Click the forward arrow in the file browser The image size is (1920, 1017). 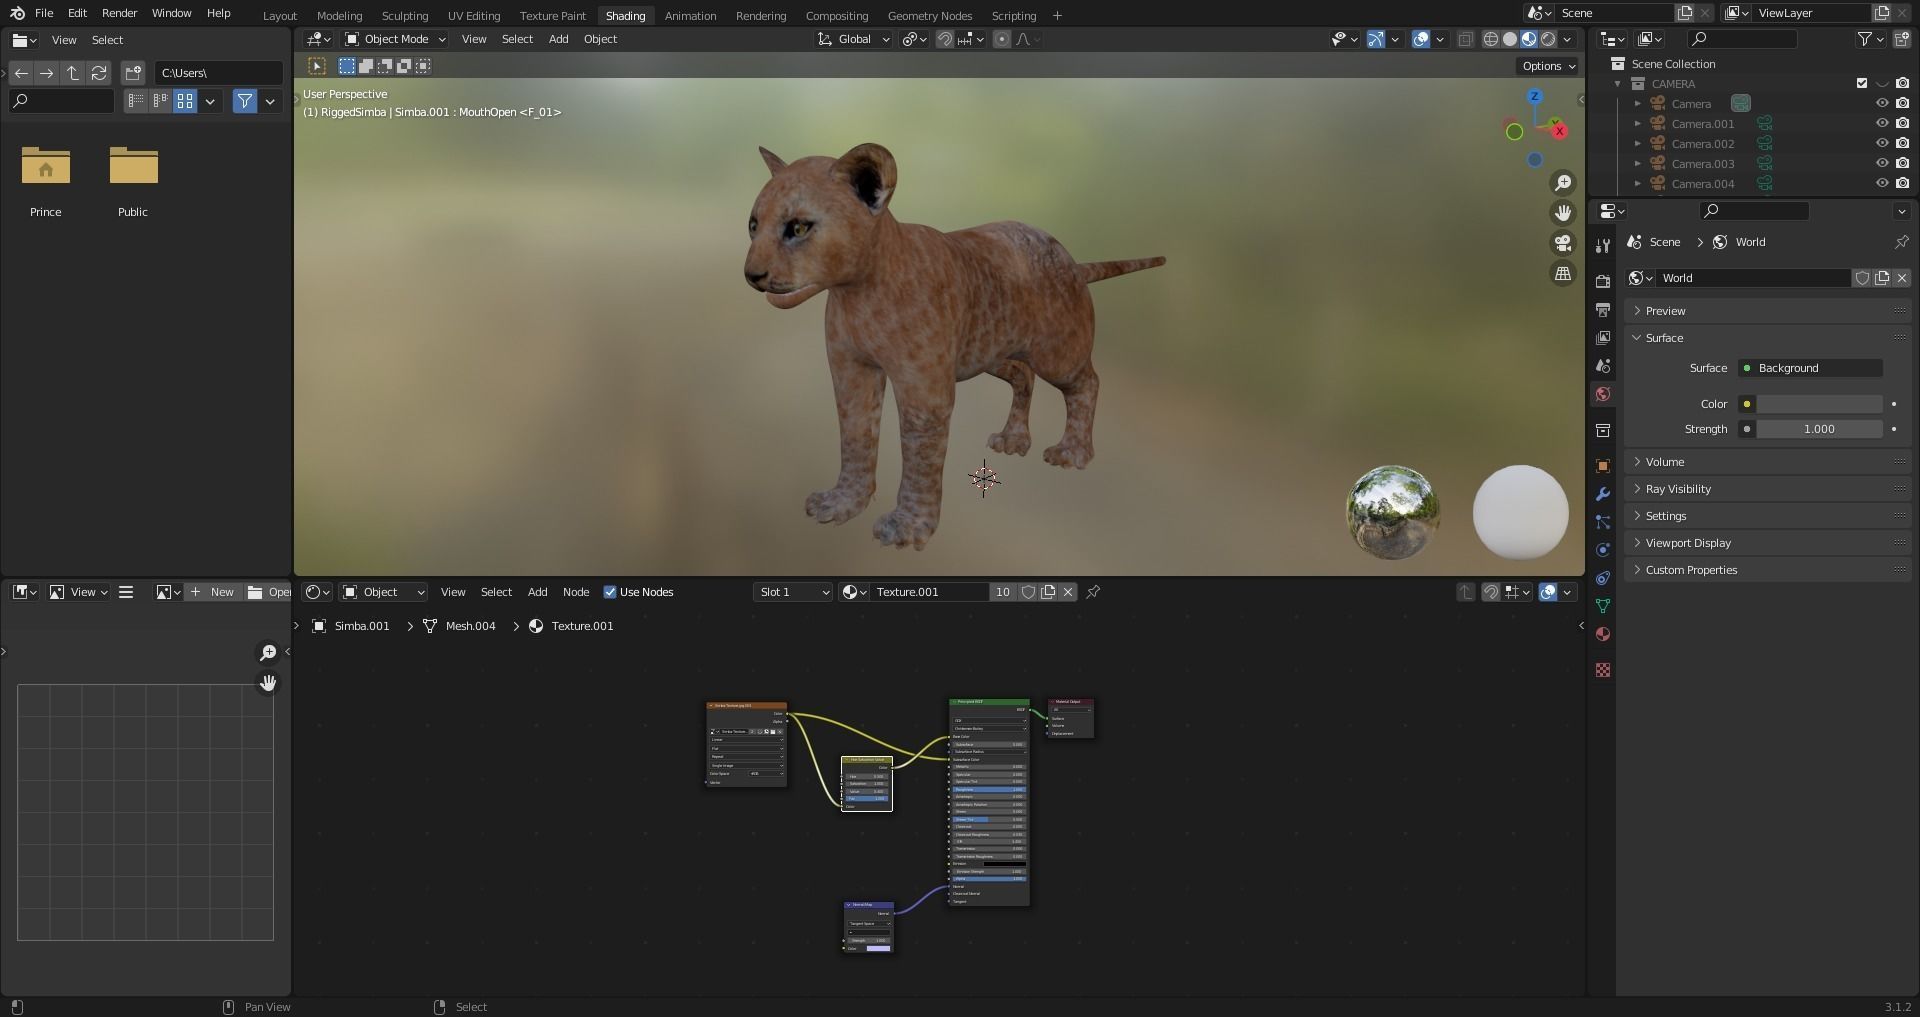pyautogui.click(x=47, y=73)
